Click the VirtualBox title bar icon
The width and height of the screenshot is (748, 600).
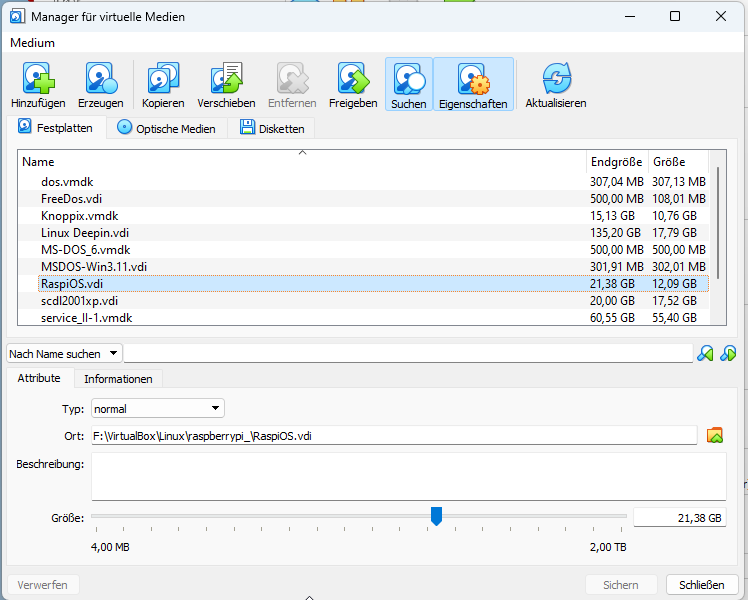[17, 17]
